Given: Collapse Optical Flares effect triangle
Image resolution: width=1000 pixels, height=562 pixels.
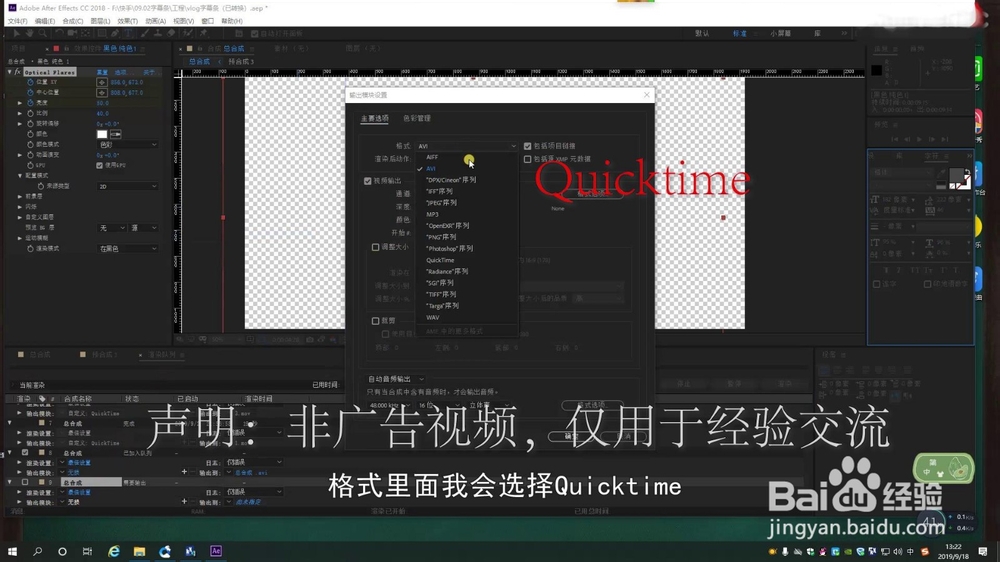Looking at the screenshot, I should [x=10, y=72].
